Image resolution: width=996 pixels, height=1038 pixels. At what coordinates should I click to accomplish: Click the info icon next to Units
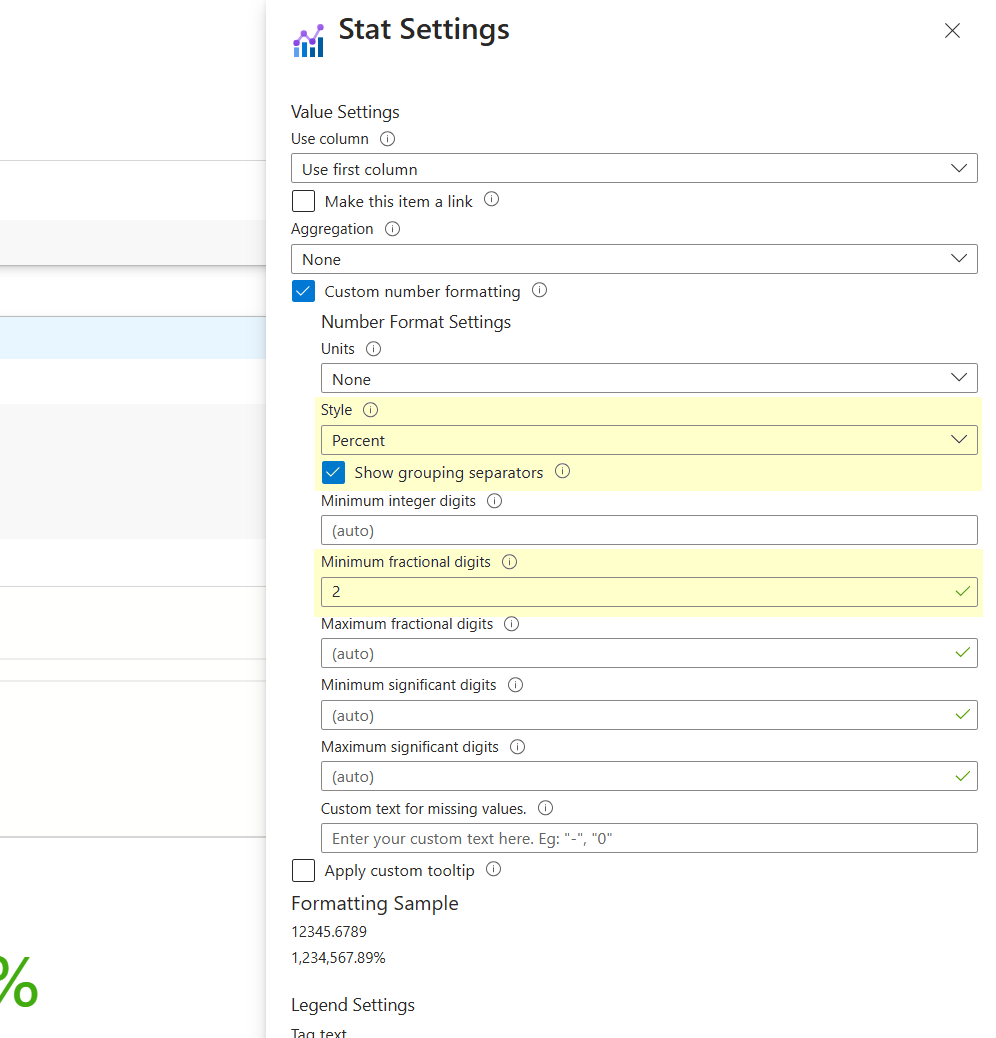pos(374,349)
